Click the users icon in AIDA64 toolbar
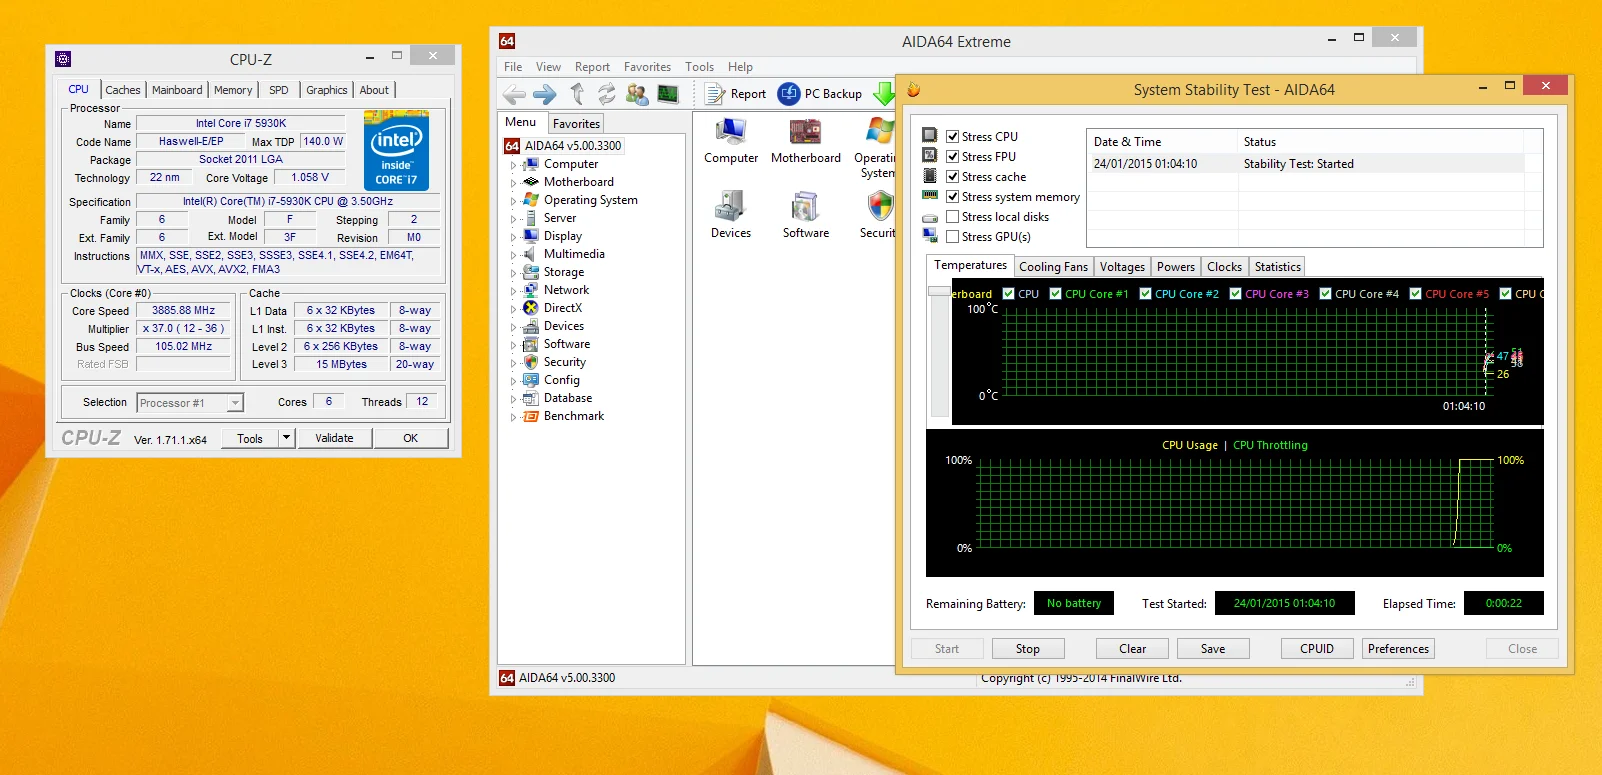 point(637,94)
